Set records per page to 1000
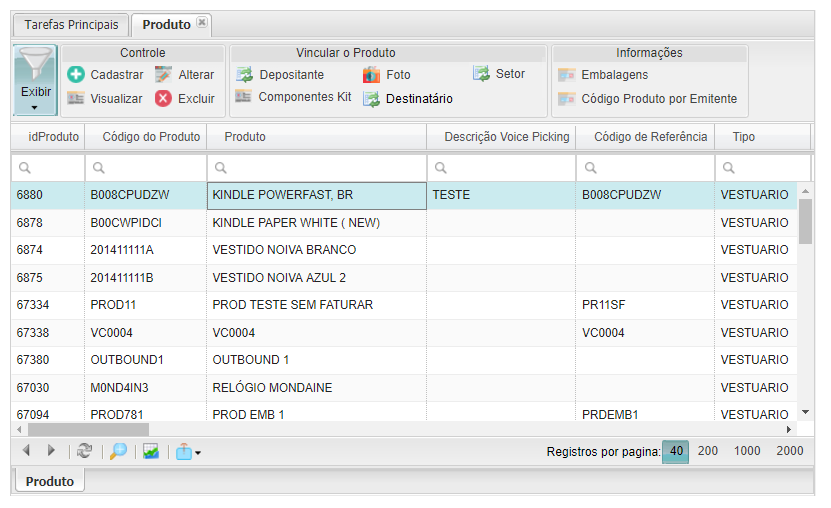Screen dimensions: 831x508 click(x=747, y=451)
